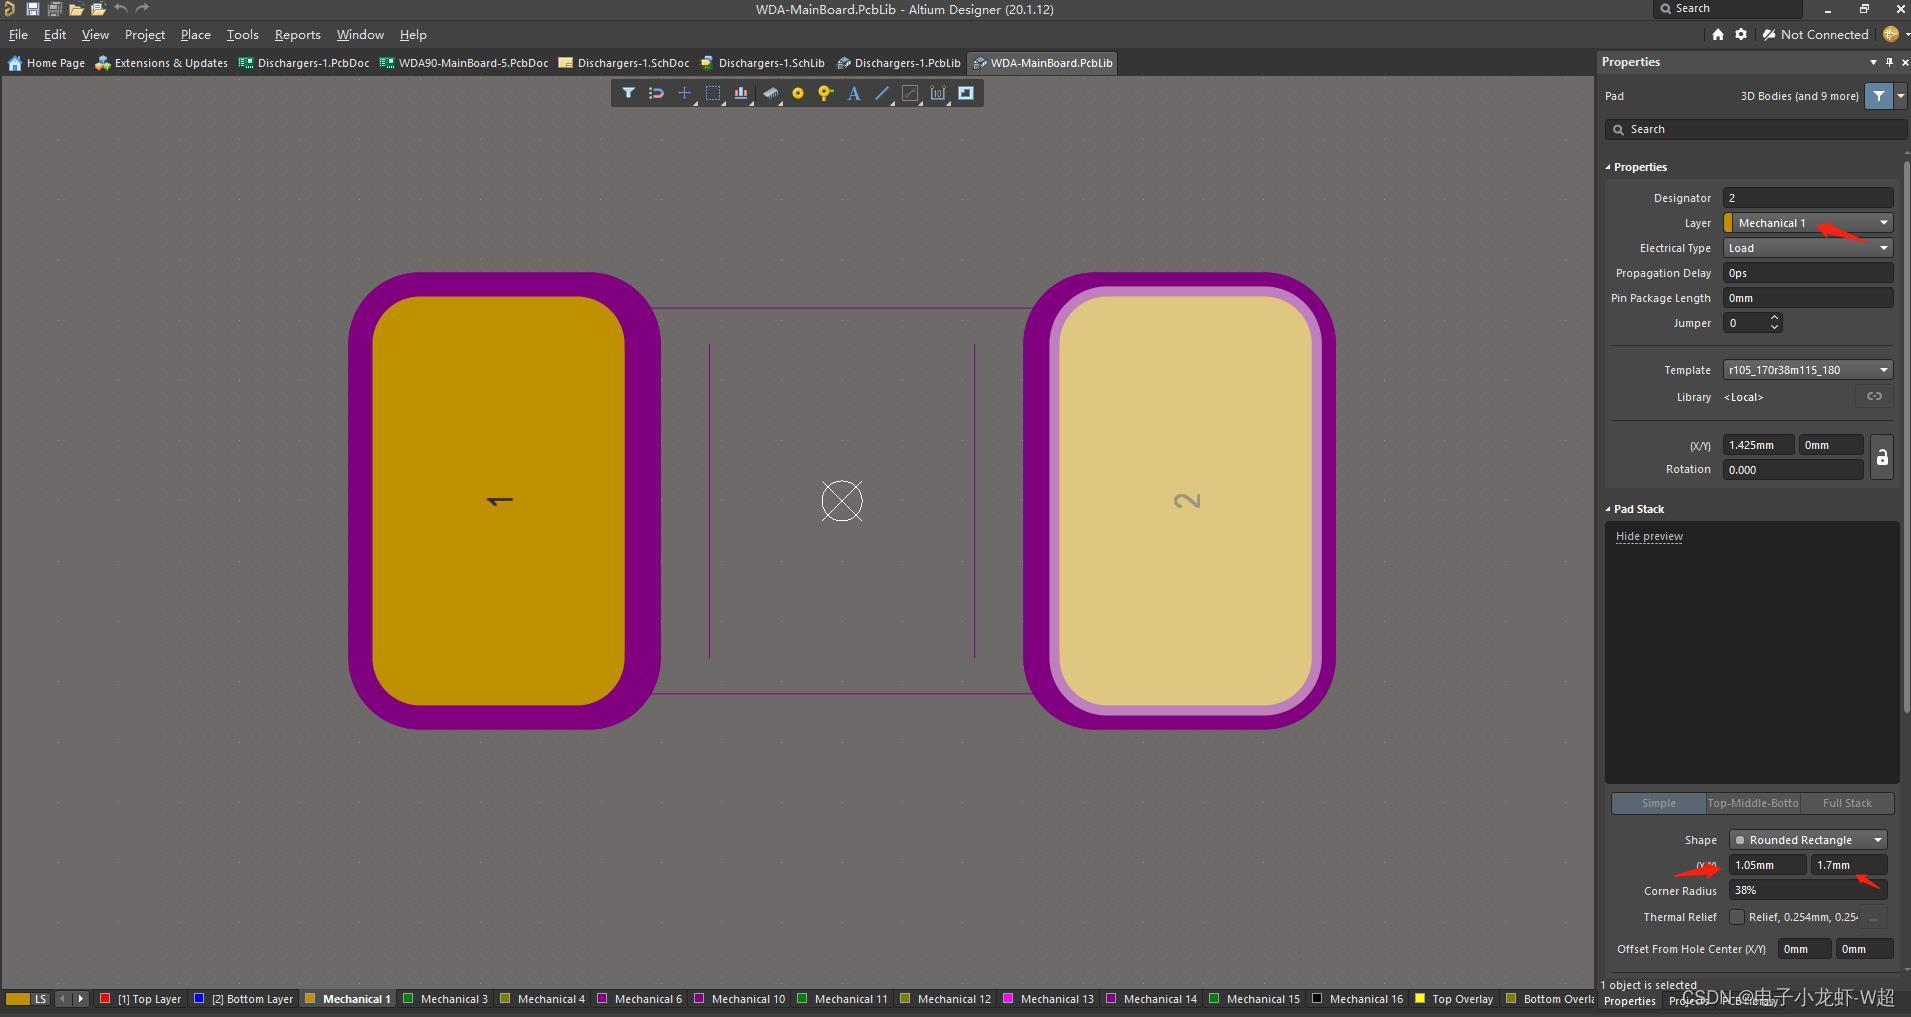Select the place string tool
Image resolution: width=1911 pixels, height=1017 pixels.
tap(854, 93)
